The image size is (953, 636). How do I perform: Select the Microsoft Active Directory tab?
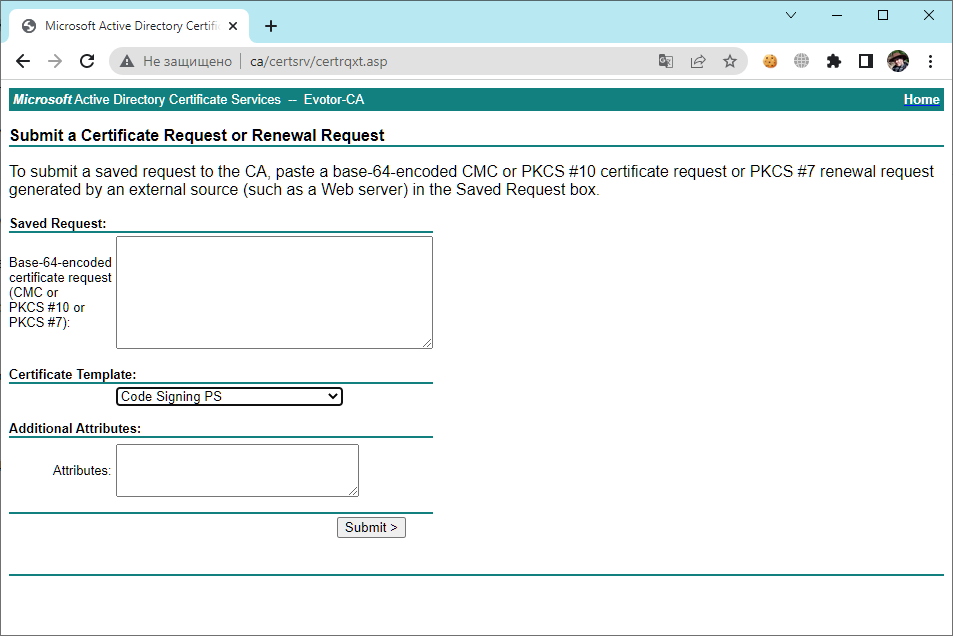129,26
